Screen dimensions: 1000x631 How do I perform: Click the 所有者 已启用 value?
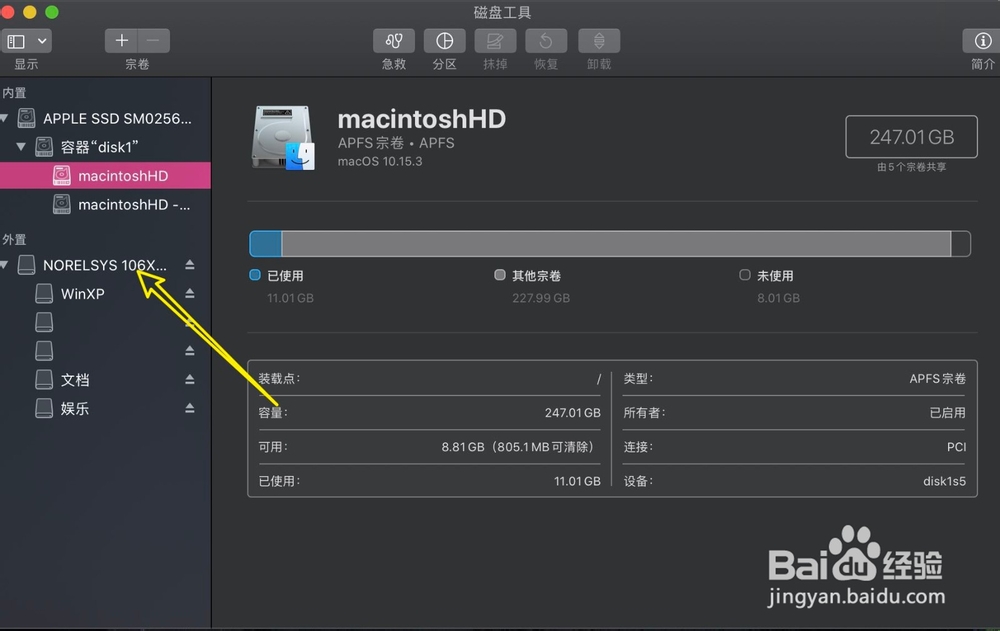pyautogui.click(x=948, y=413)
